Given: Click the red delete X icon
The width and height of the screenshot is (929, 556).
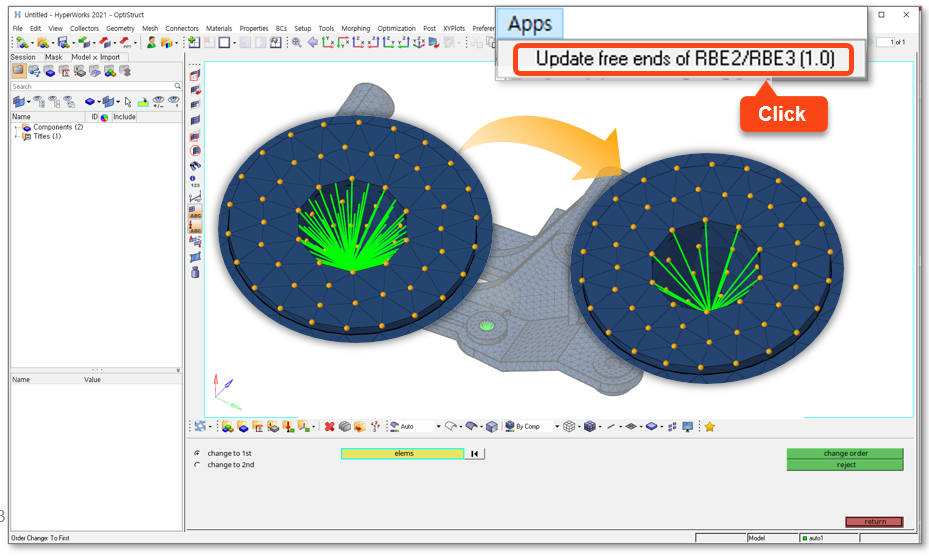Looking at the screenshot, I should tap(329, 427).
